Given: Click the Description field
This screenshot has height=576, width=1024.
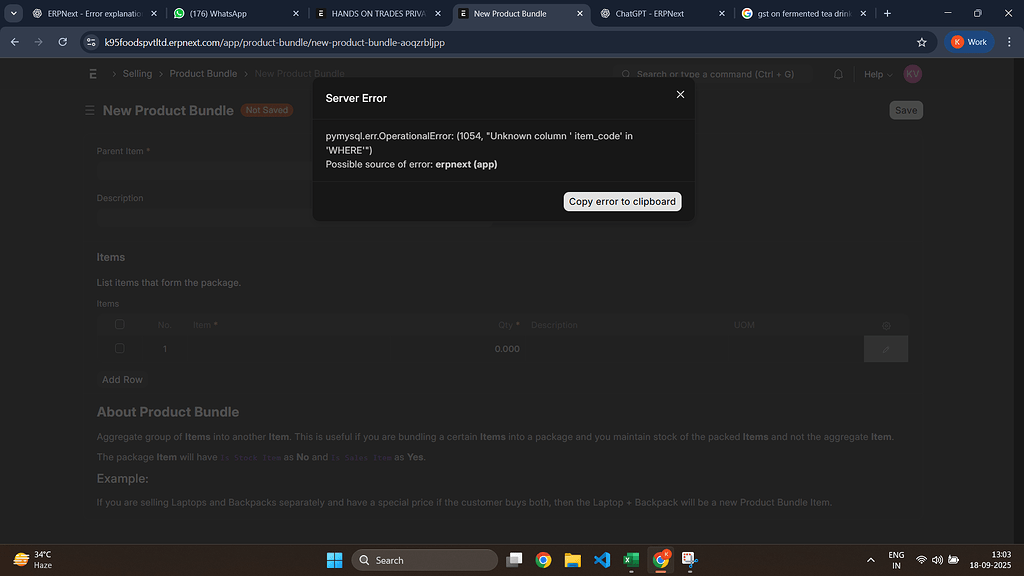Looking at the screenshot, I should click(294, 218).
